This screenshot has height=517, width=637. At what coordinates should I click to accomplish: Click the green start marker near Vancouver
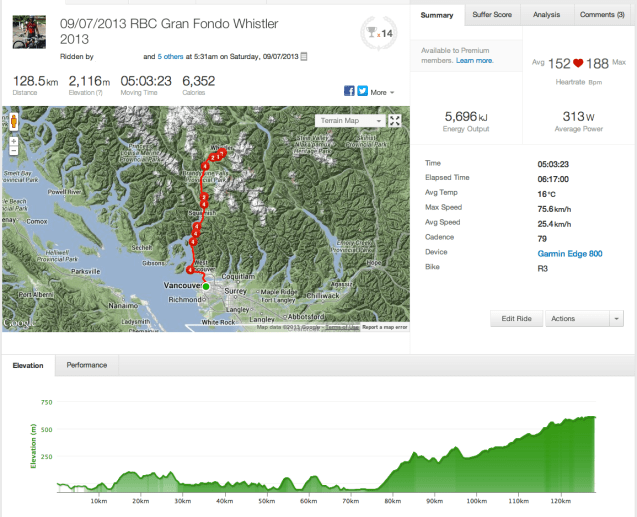[205, 287]
